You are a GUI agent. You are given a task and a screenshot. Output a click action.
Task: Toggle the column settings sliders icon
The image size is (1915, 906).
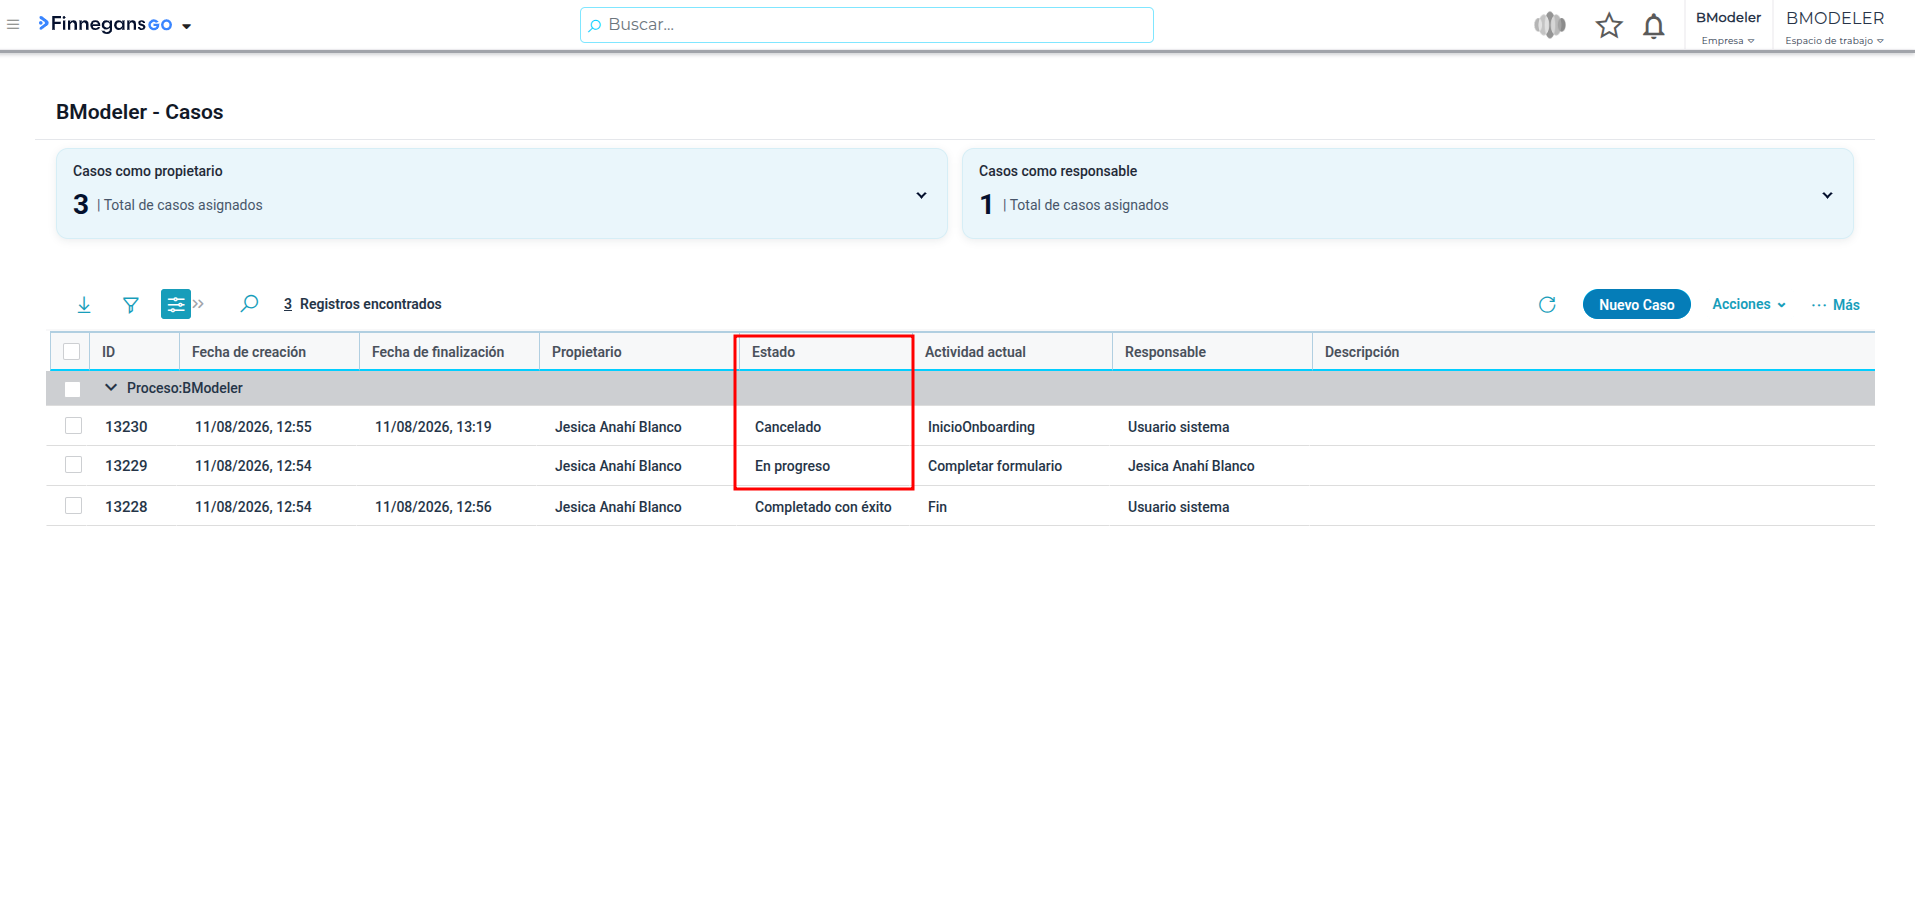point(176,304)
